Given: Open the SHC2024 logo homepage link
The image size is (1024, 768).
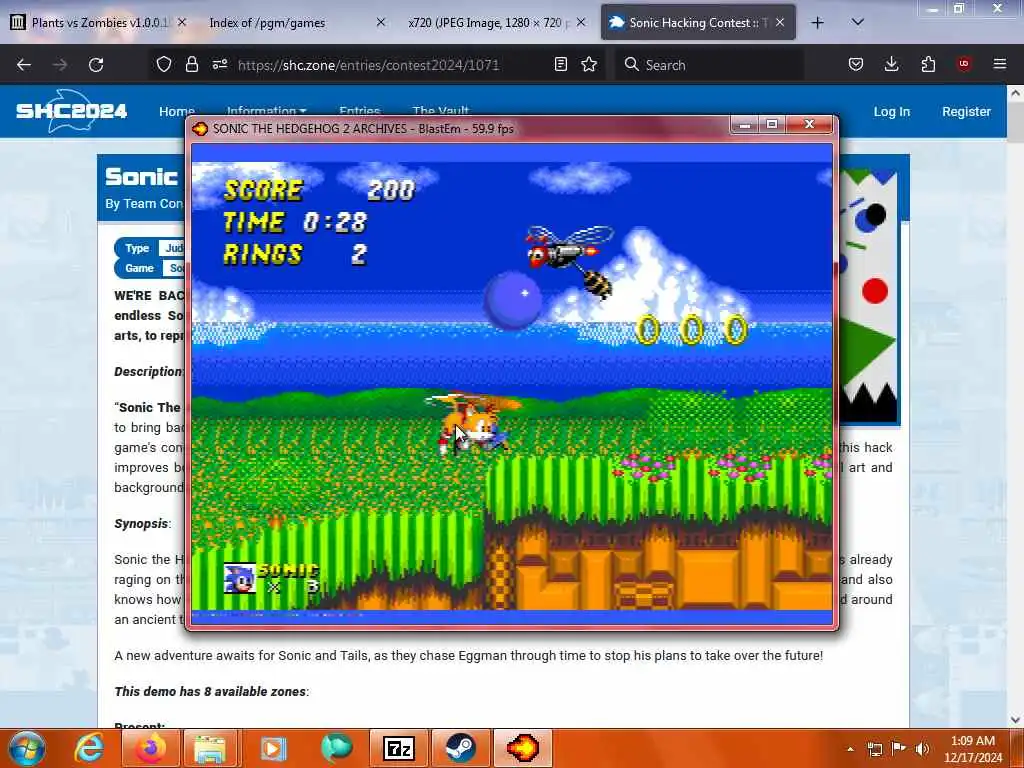Looking at the screenshot, I should coord(72,111).
